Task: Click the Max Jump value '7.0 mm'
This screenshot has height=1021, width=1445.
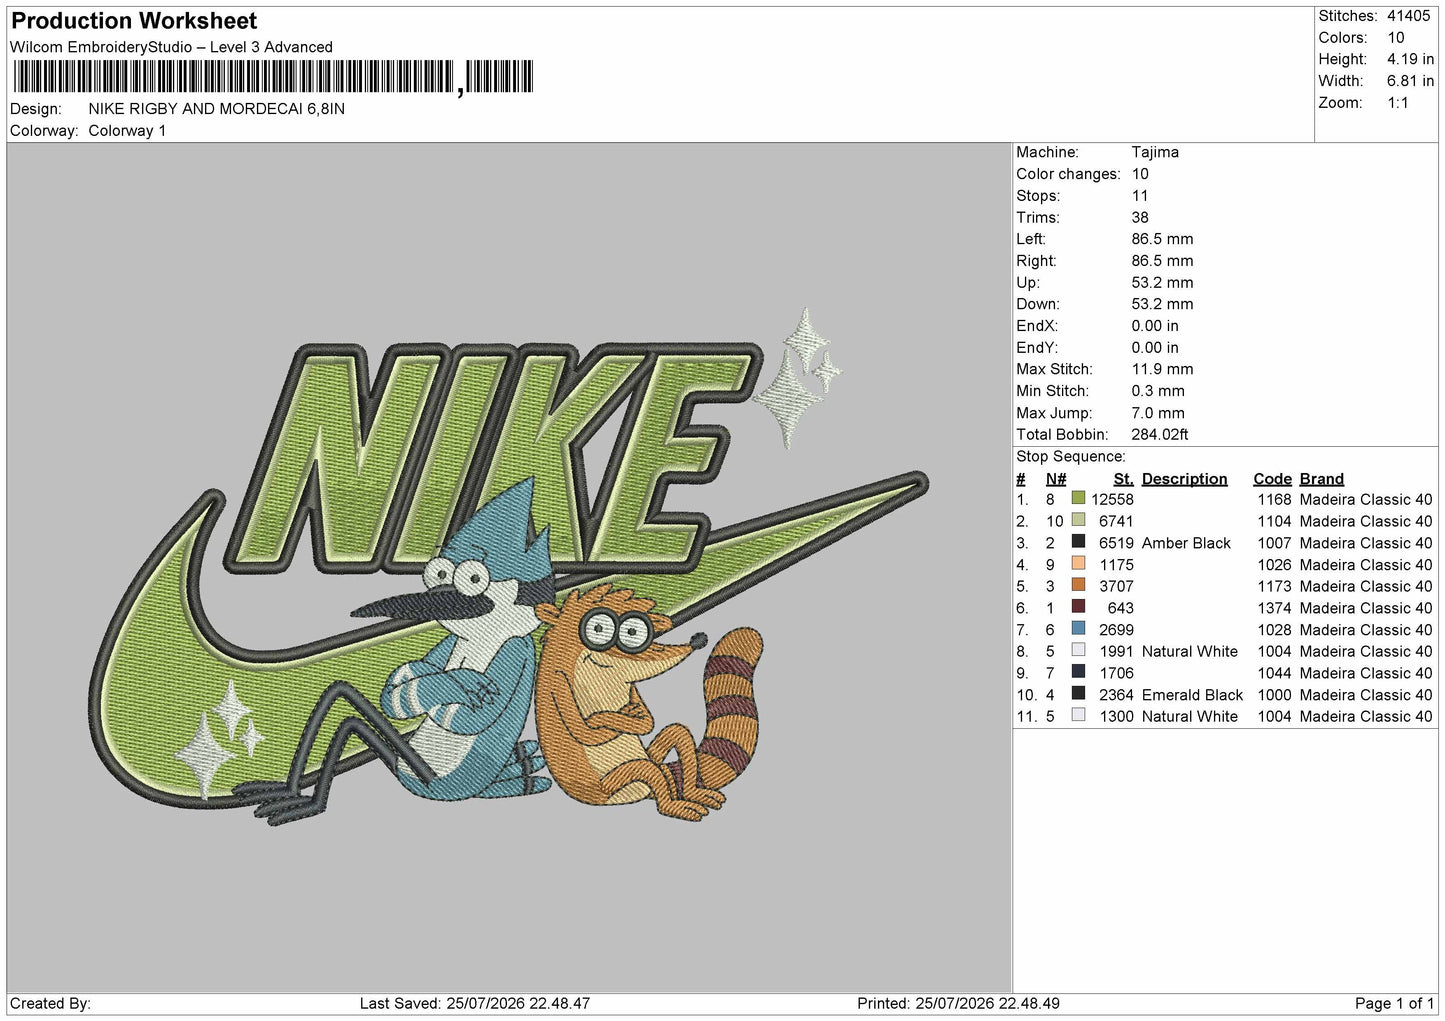Action: 1158,413
